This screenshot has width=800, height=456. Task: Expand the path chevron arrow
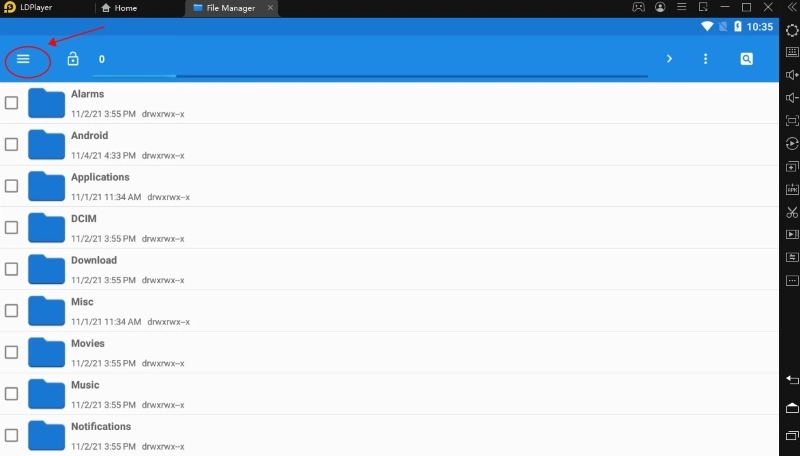pyautogui.click(x=669, y=59)
